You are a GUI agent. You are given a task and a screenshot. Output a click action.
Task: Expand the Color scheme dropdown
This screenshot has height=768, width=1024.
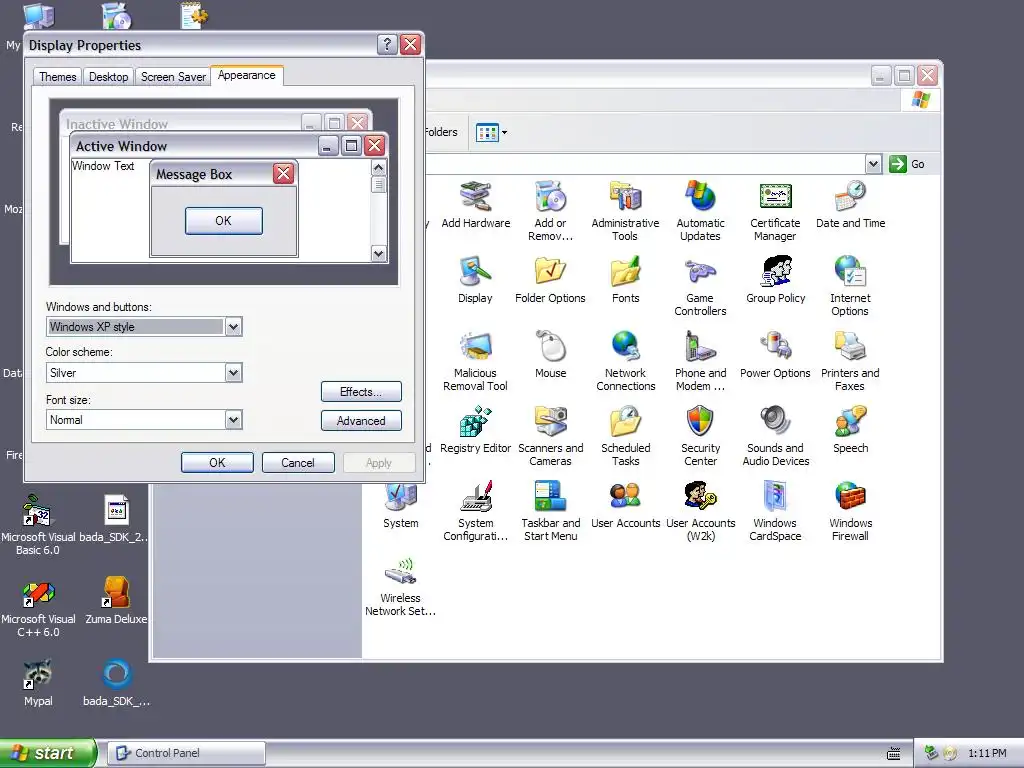(233, 373)
